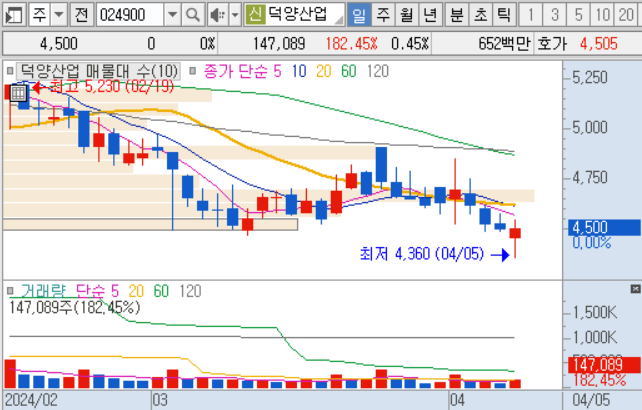642x410 pixels.
Task: Click the green 신 badge icon
Action: tap(255, 15)
